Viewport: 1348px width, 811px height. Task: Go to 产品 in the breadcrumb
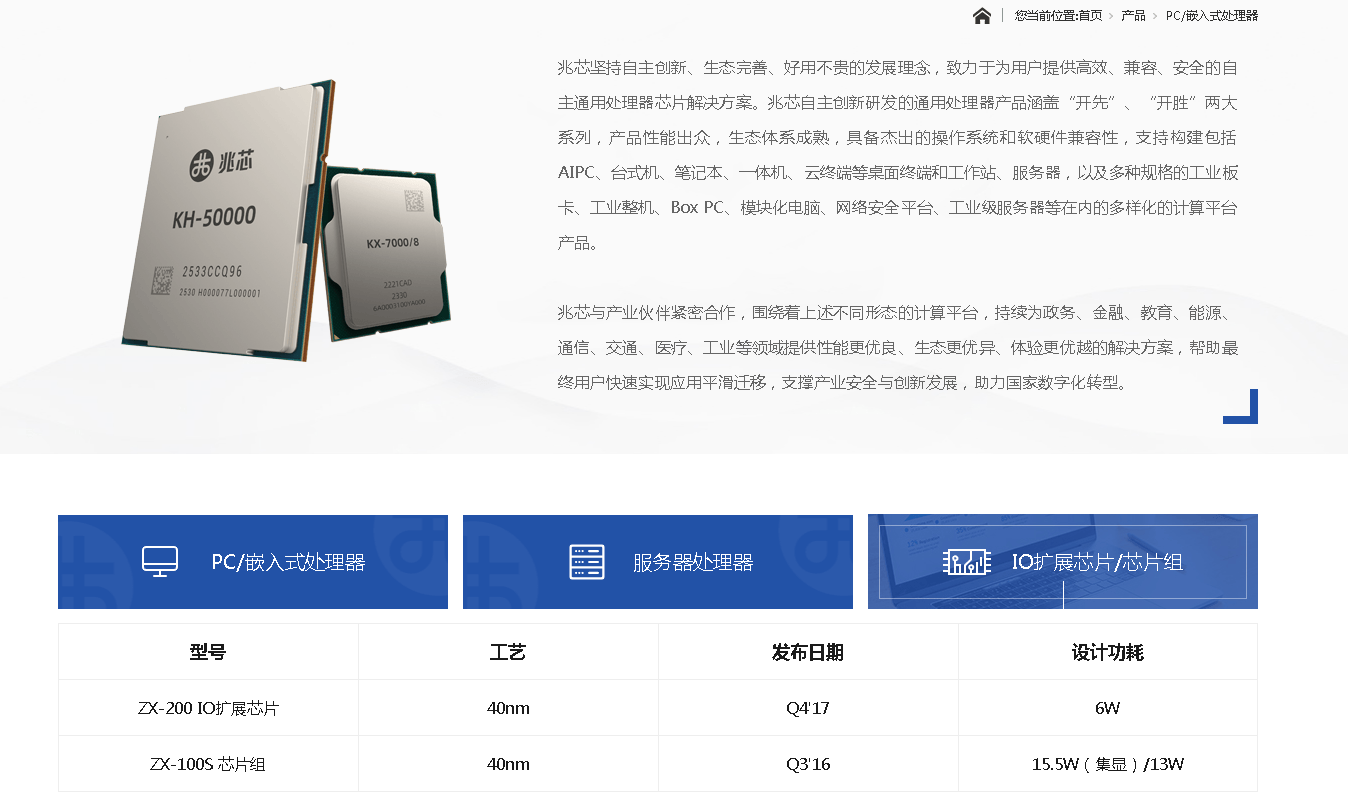1133,16
